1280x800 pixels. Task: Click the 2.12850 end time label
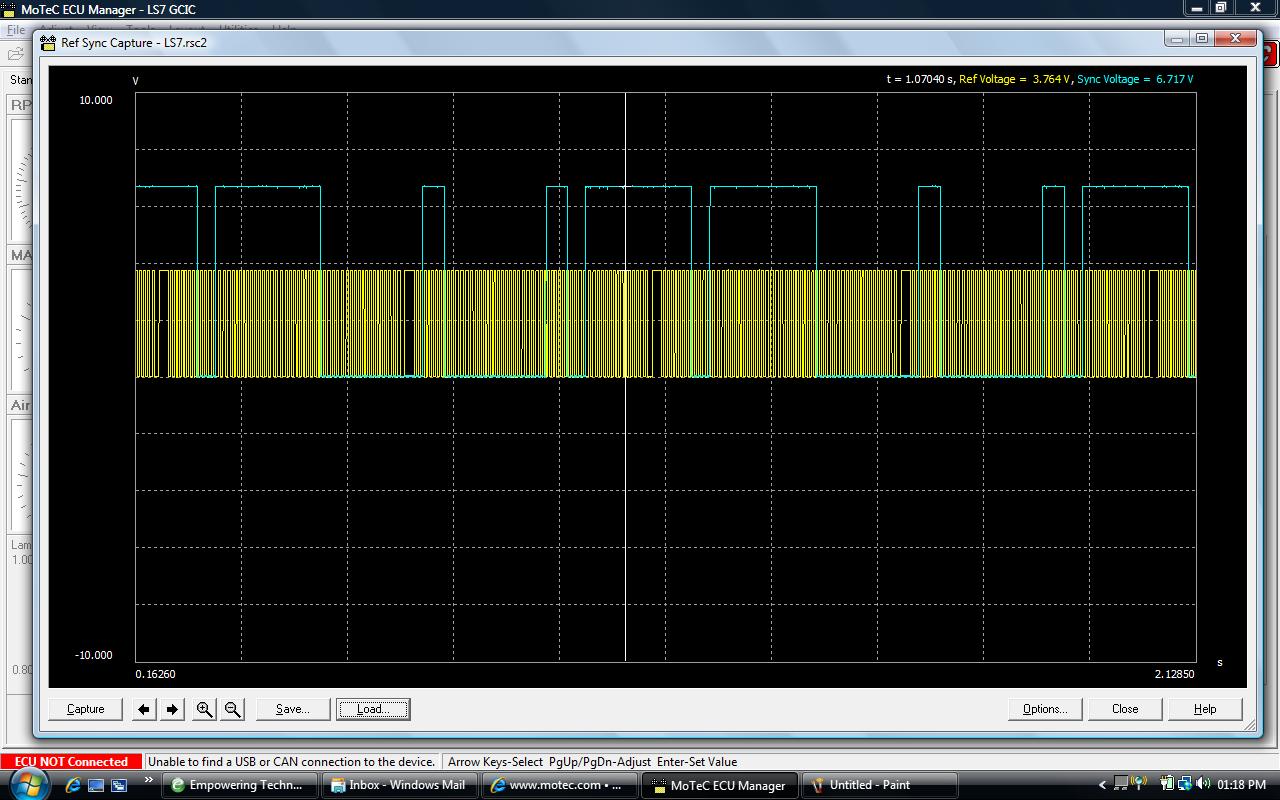1174,674
